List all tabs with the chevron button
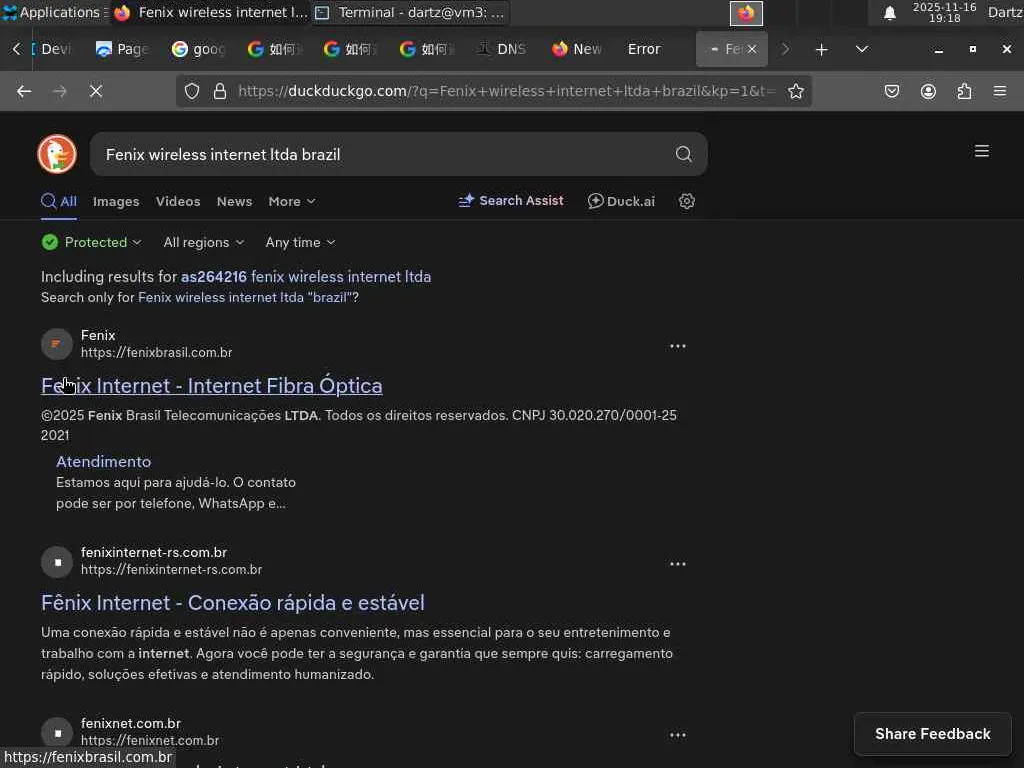Image resolution: width=1024 pixels, height=768 pixels. click(862, 49)
